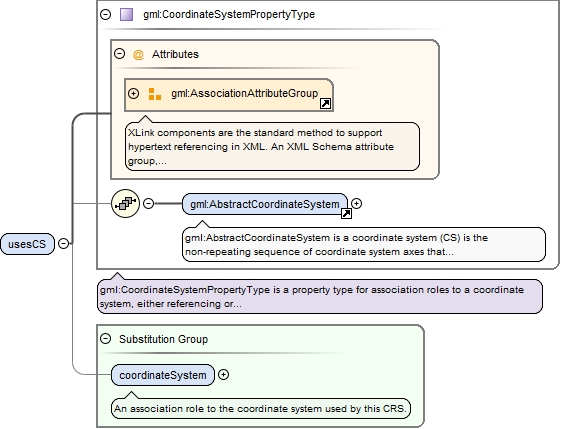Select the usesCS element node
The width and height of the screenshot is (561, 429).
point(28,244)
